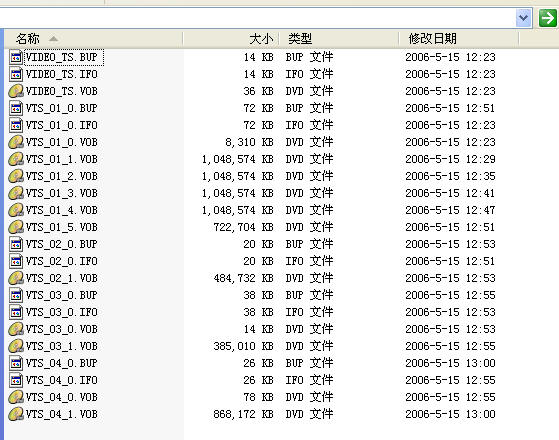Select the VIDEO_TS.BUP file icon

pos(16,57)
